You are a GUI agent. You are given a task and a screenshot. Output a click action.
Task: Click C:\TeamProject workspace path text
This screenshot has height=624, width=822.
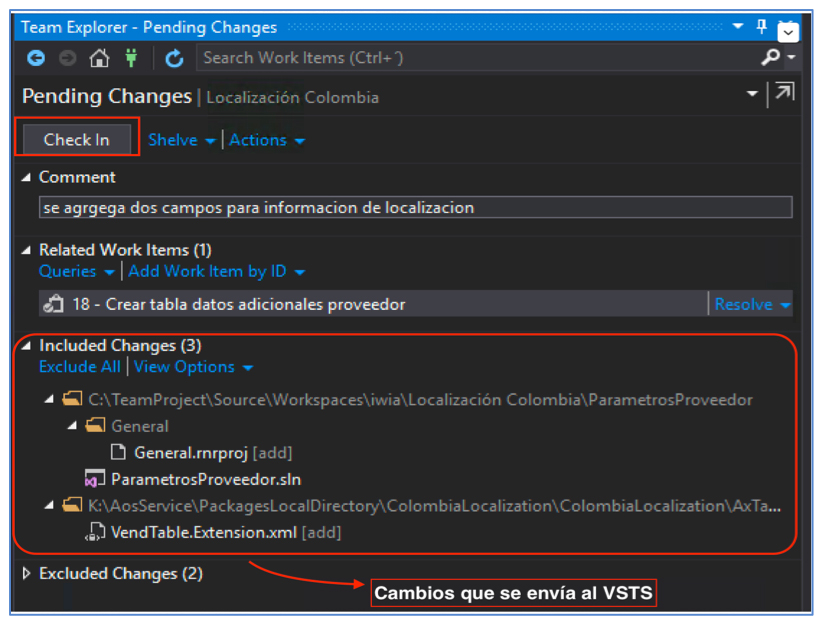coord(420,400)
